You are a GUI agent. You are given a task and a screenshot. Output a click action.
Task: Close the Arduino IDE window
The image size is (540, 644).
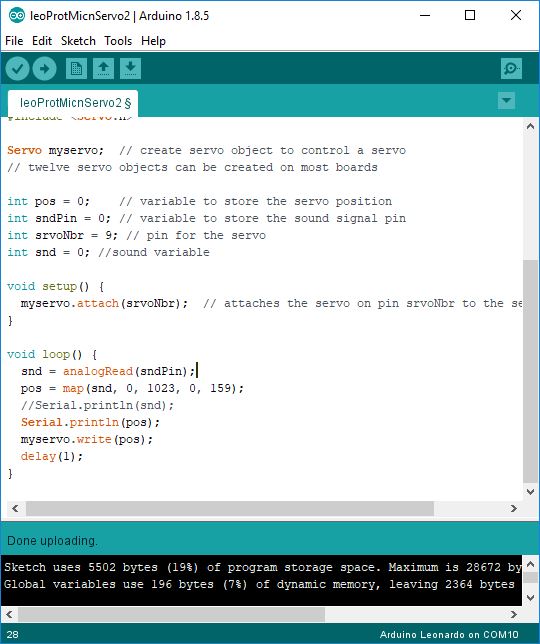[x=516, y=16]
